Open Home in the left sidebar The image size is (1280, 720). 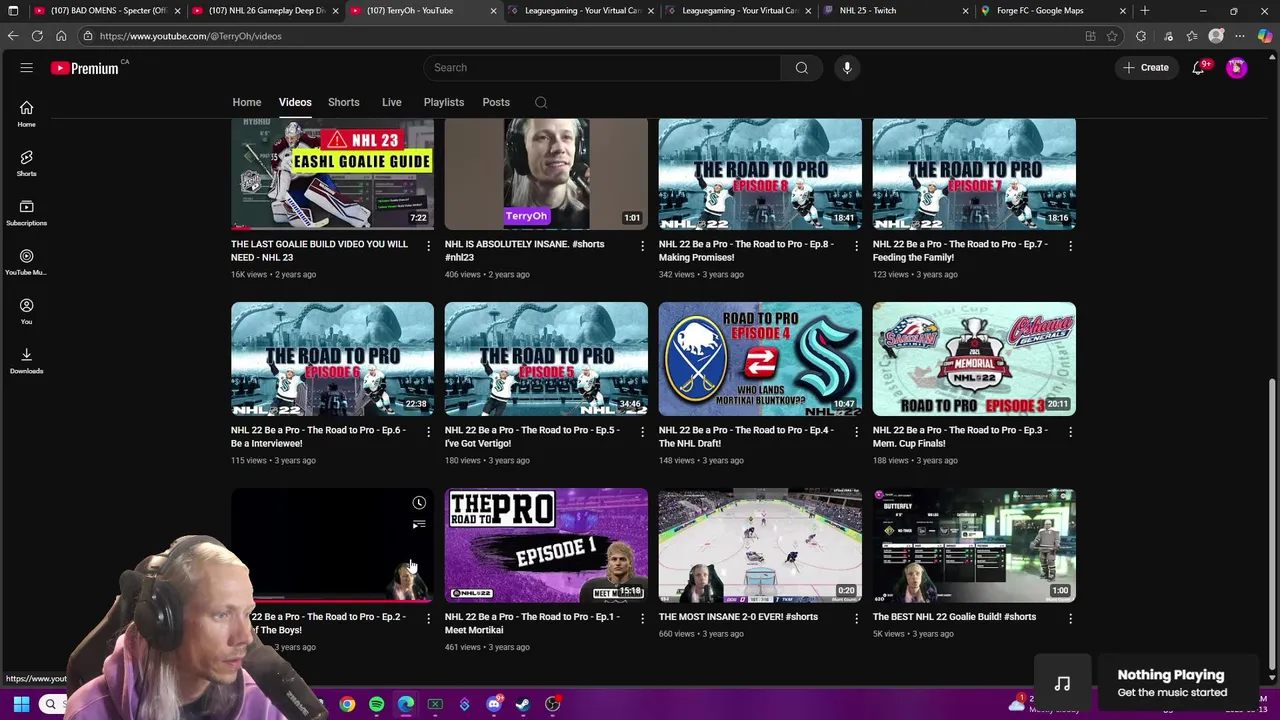26,113
